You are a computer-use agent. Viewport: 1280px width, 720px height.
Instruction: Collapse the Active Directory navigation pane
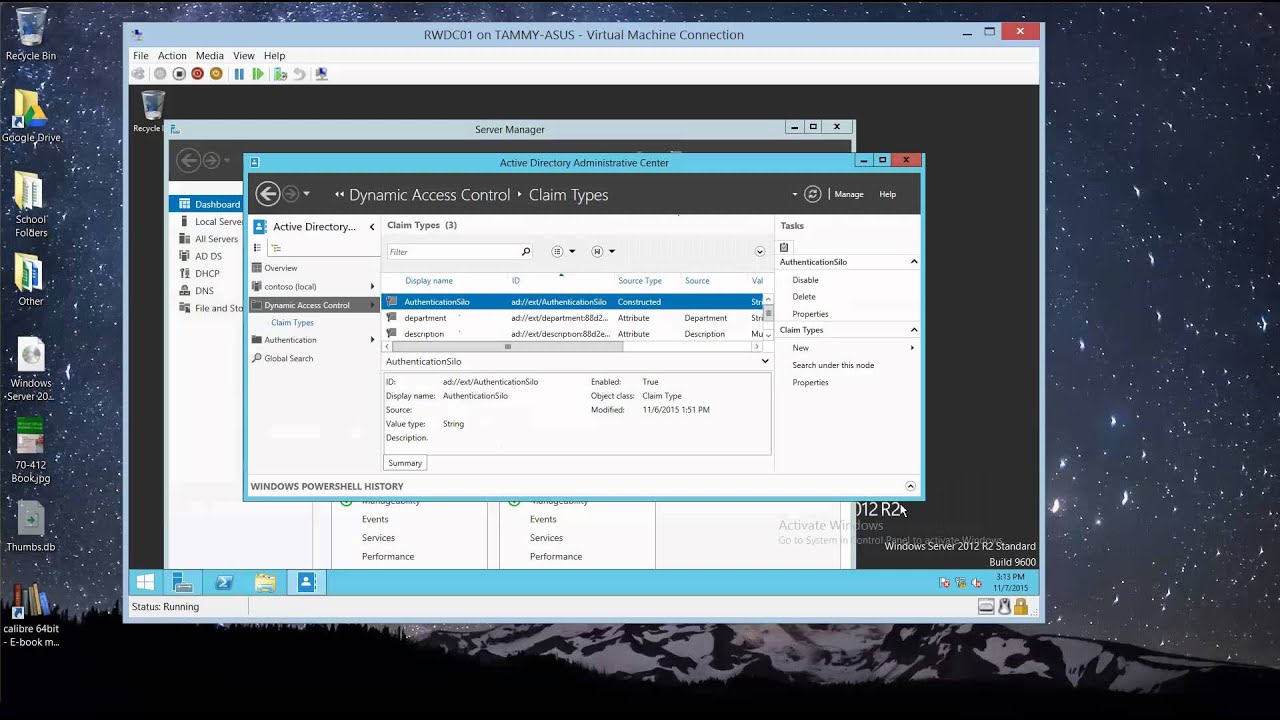click(x=372, y=227)
